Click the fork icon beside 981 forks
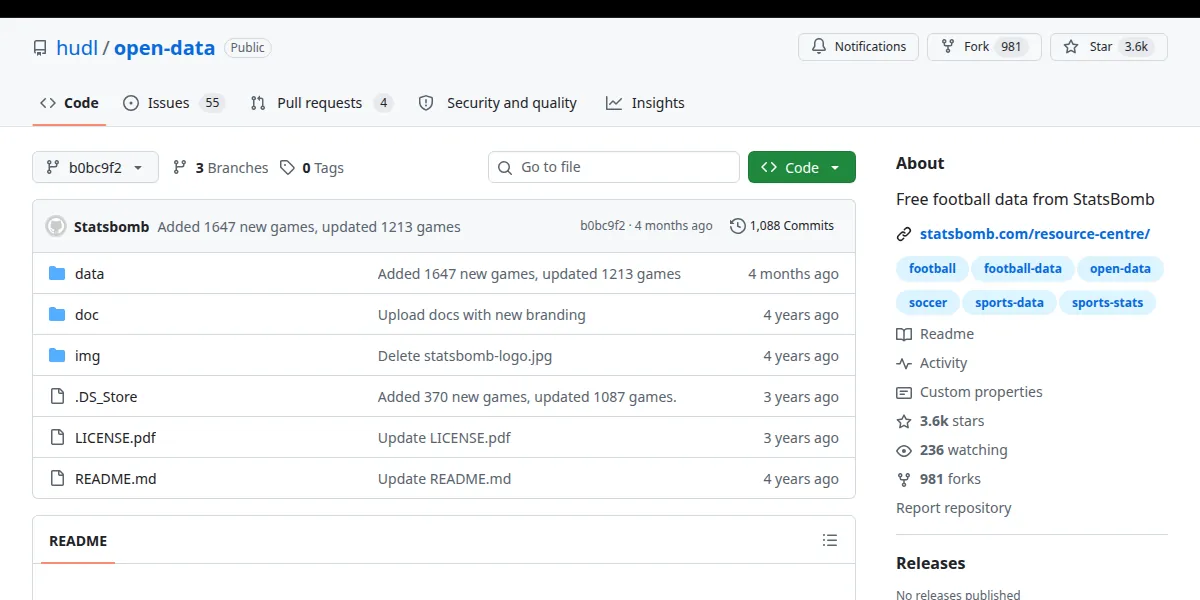The image size is (1200, 600). click(x=904, y=479)
